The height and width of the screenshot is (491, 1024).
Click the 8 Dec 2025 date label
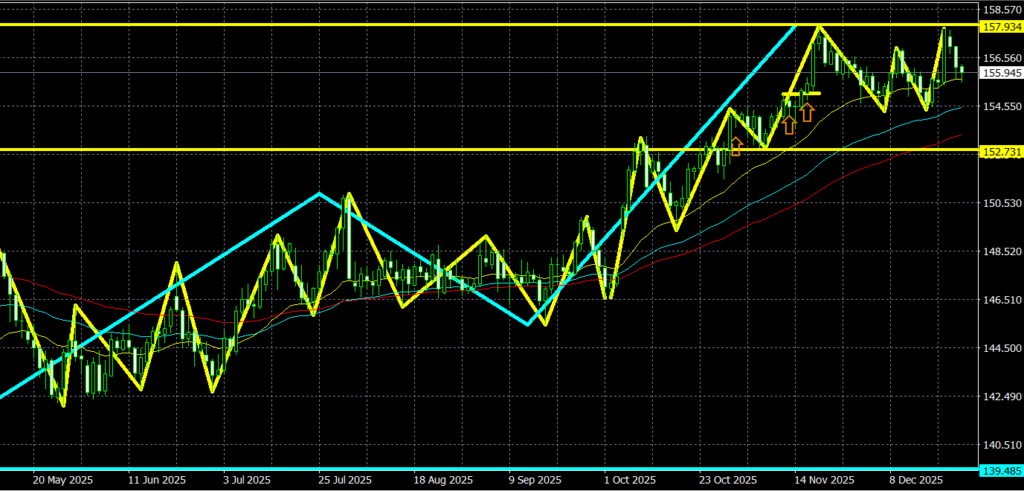(915, 480)
